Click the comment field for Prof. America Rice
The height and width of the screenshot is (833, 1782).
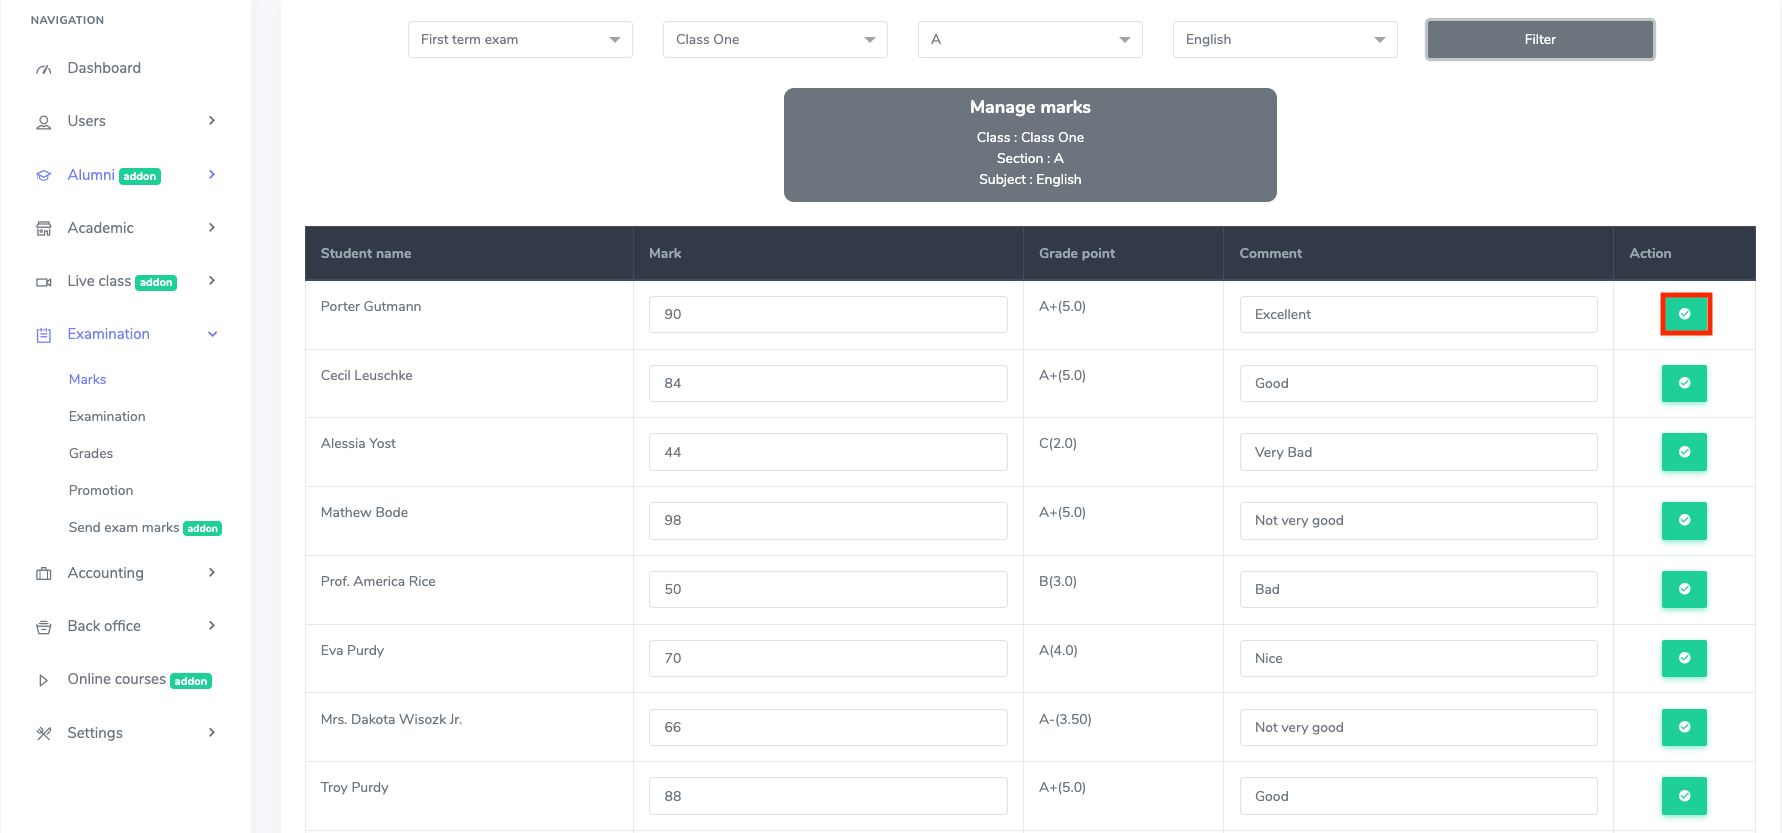[1418, 589]
